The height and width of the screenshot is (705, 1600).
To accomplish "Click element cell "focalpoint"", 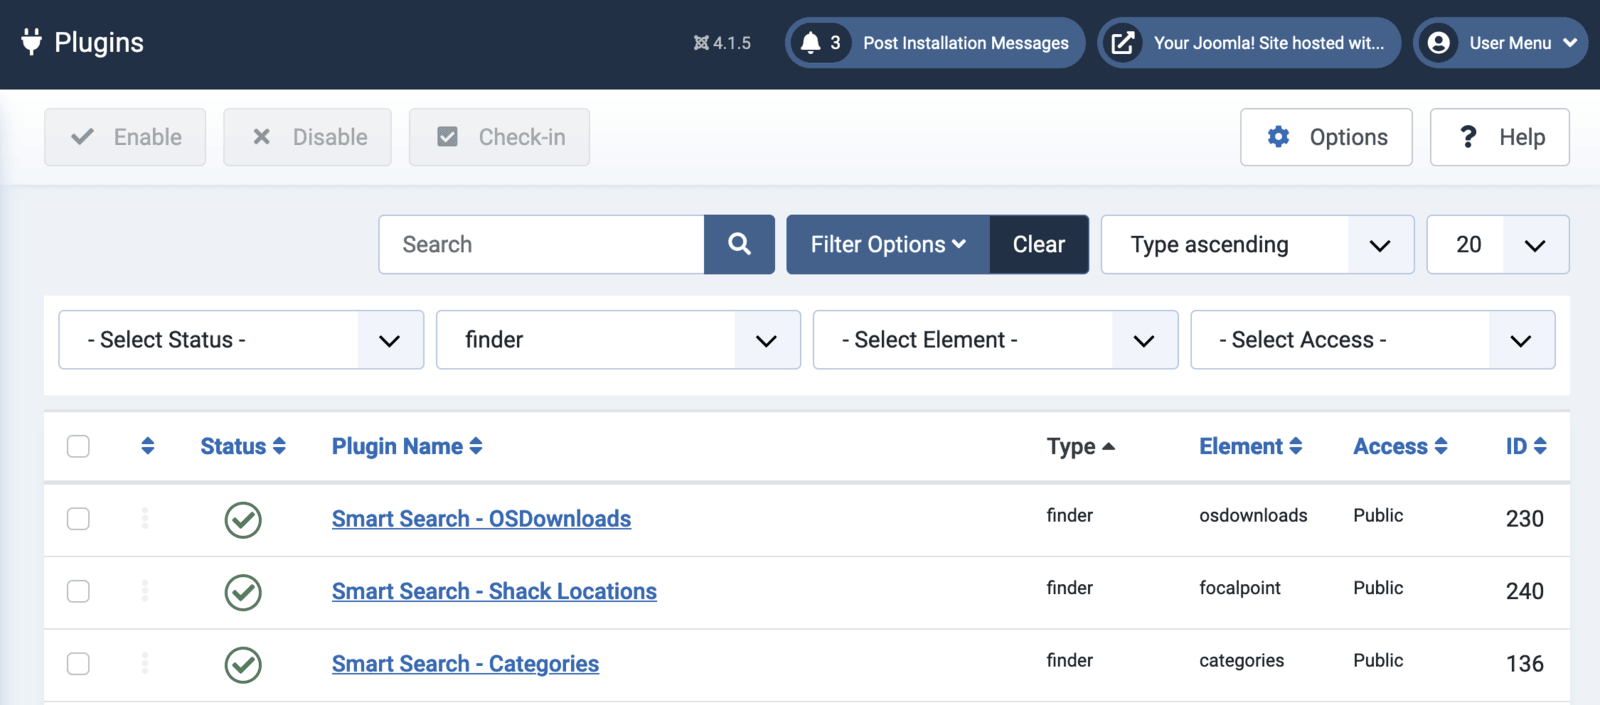I will tap(1240, 588).
